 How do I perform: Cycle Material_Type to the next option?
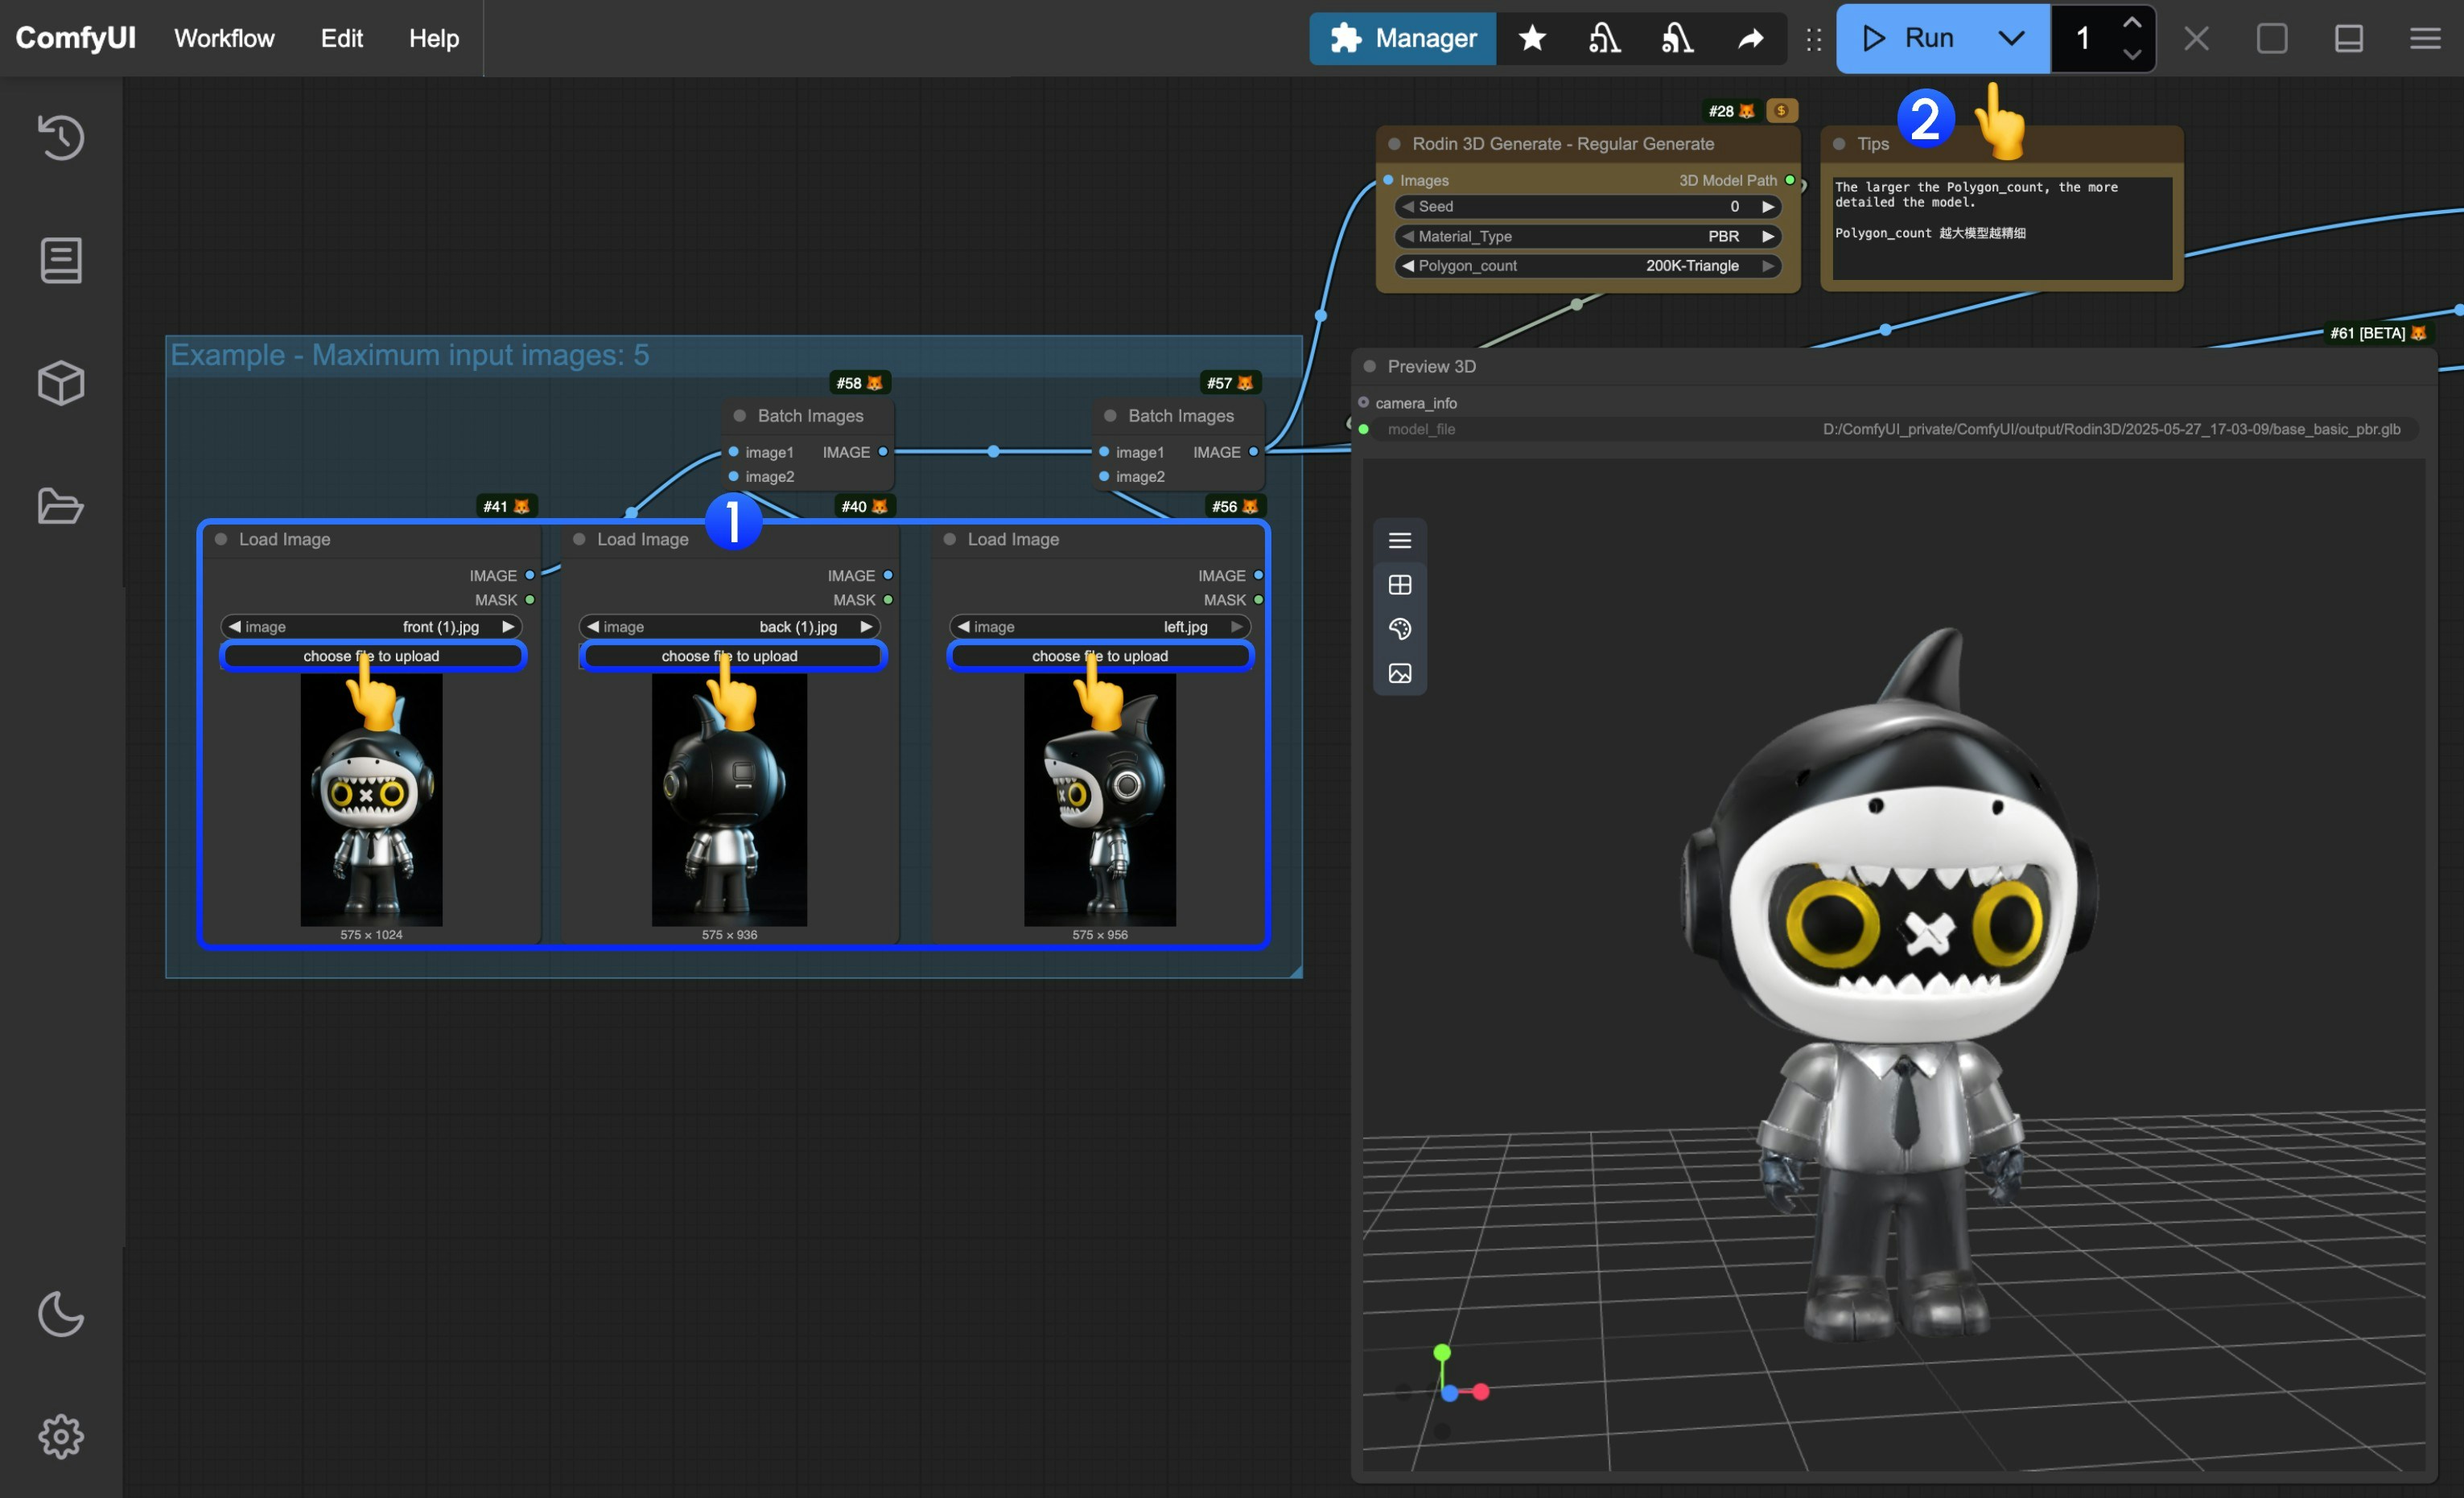coord(1769,236)
